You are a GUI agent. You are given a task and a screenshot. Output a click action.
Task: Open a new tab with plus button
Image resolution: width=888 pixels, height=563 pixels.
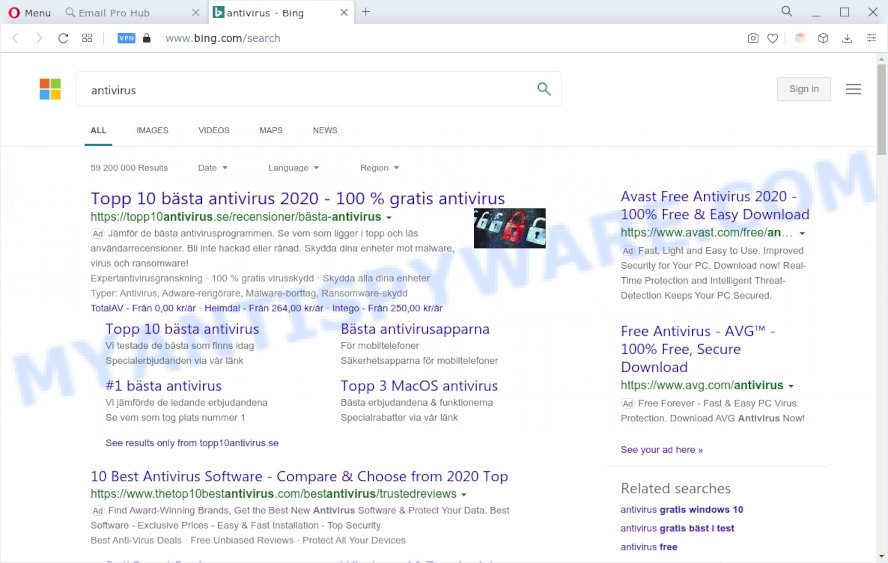366,12
